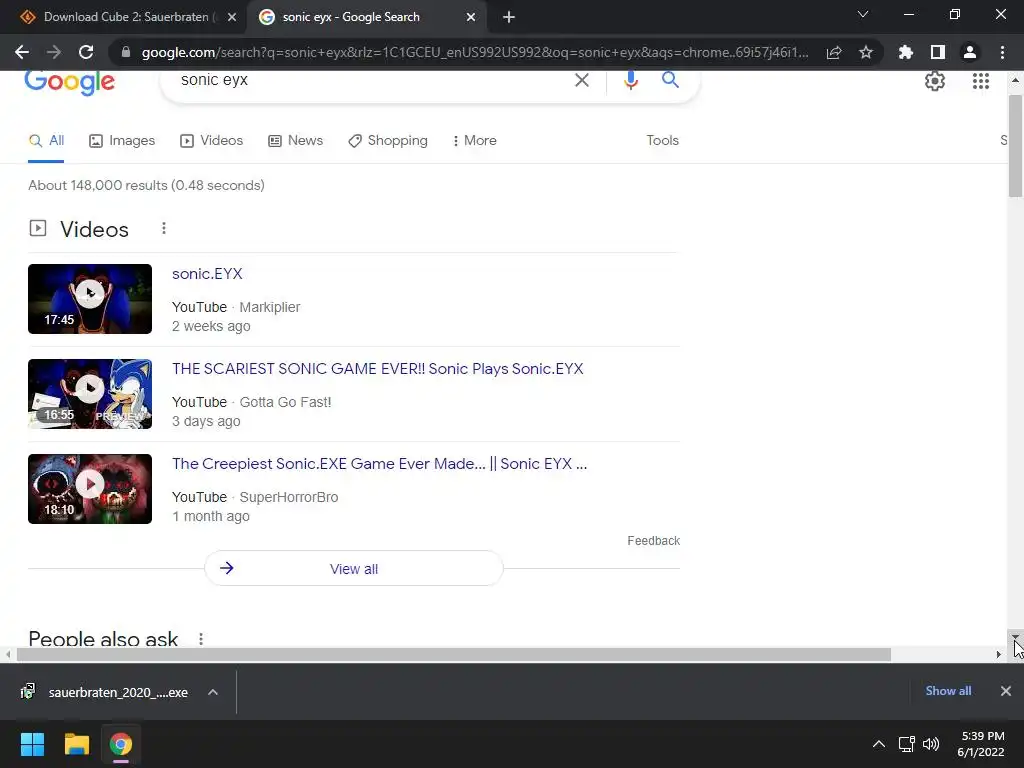Image resolution: width=1024 pixels, height=768 pixels.
Task: Start voice search with the microphone
Action: click(631, 80)
